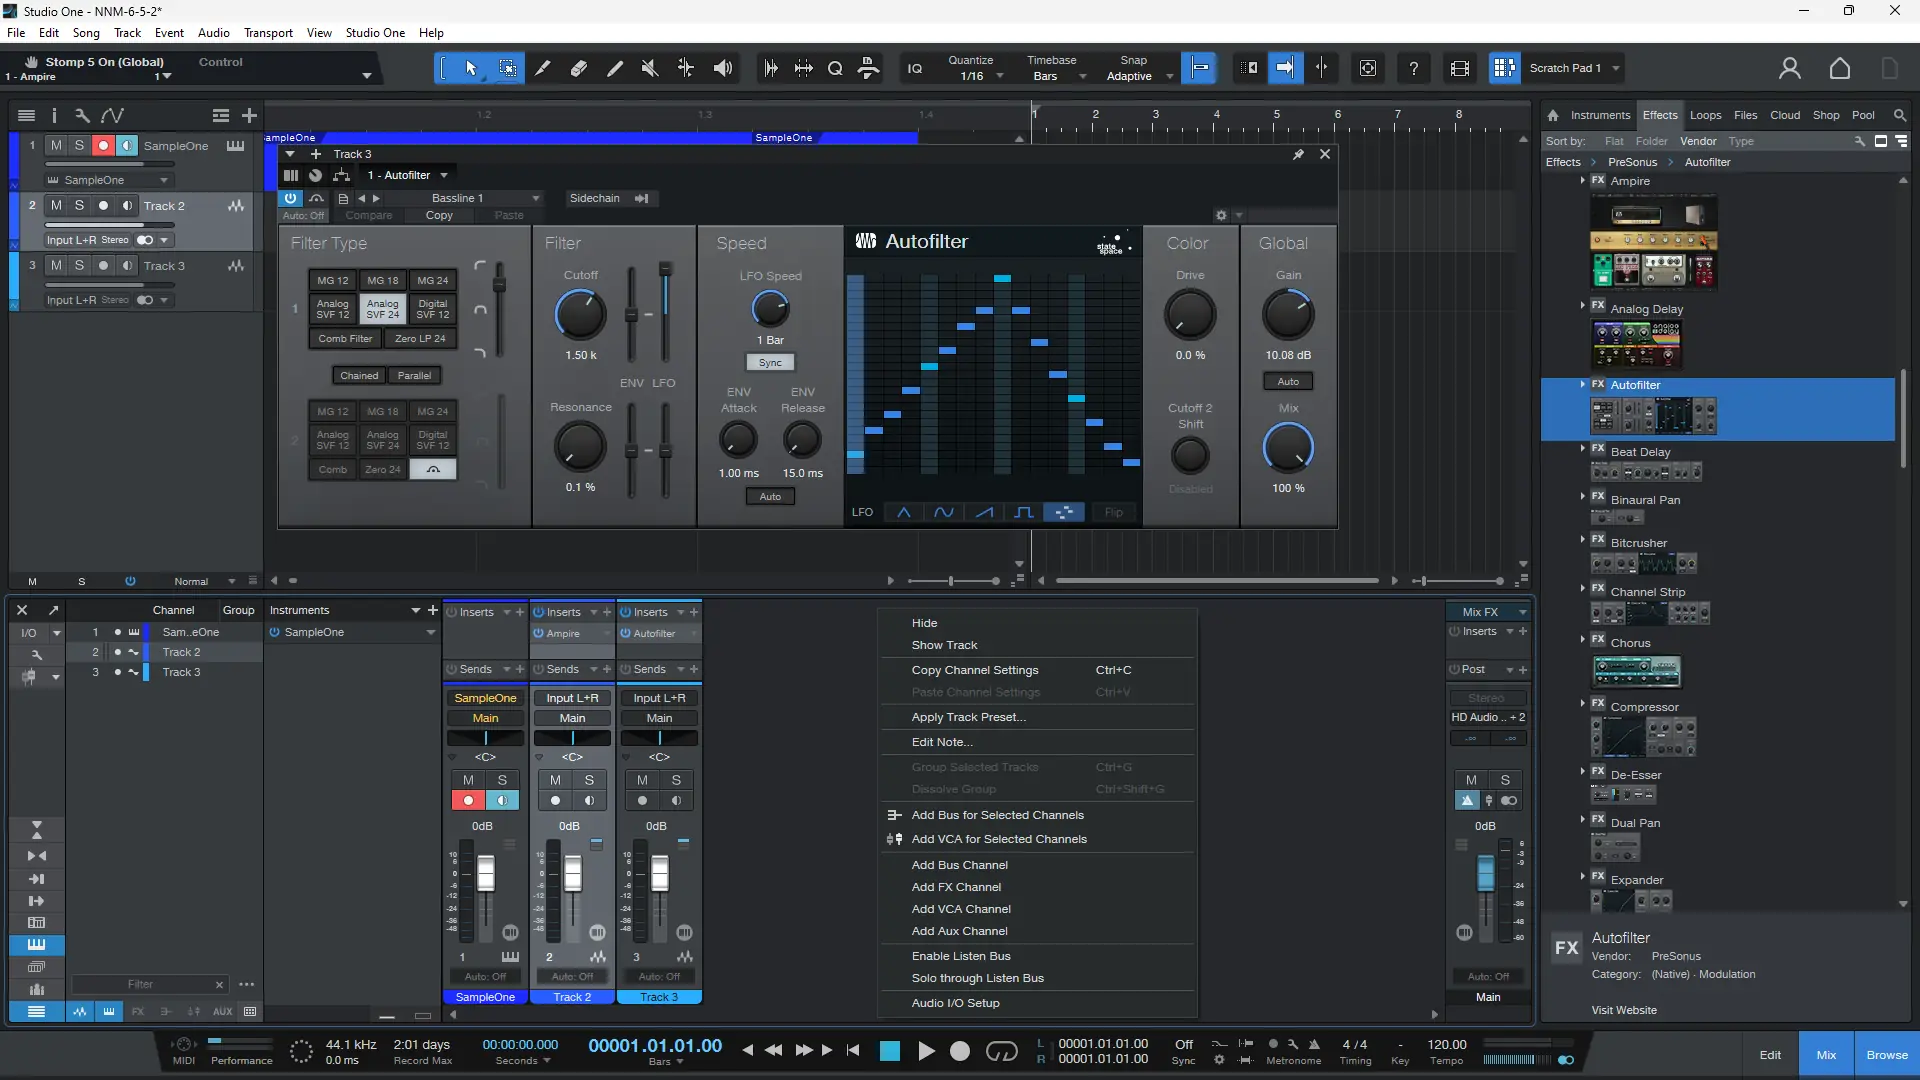Select the Listen speaker tool
This screenshot has width=1920, height=1080.
click(x=722, y=68)
